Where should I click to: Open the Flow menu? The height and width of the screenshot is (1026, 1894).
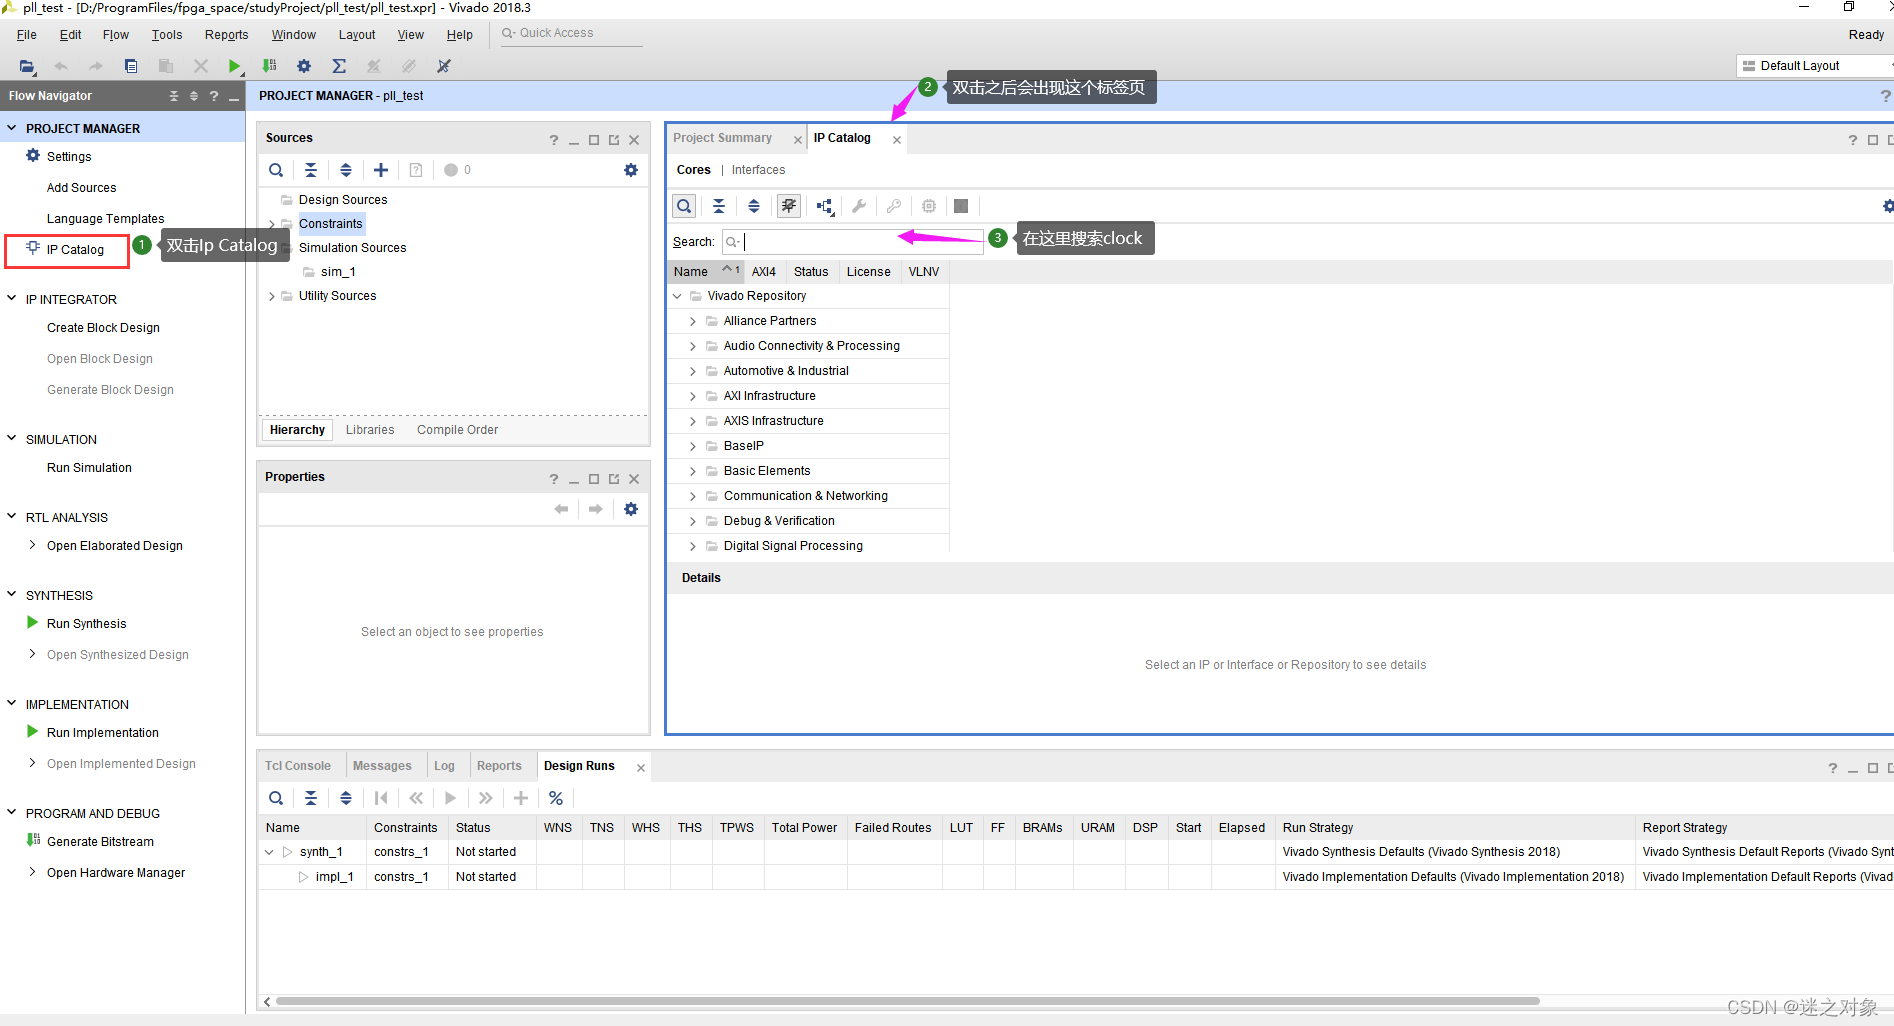coord(116,35)
